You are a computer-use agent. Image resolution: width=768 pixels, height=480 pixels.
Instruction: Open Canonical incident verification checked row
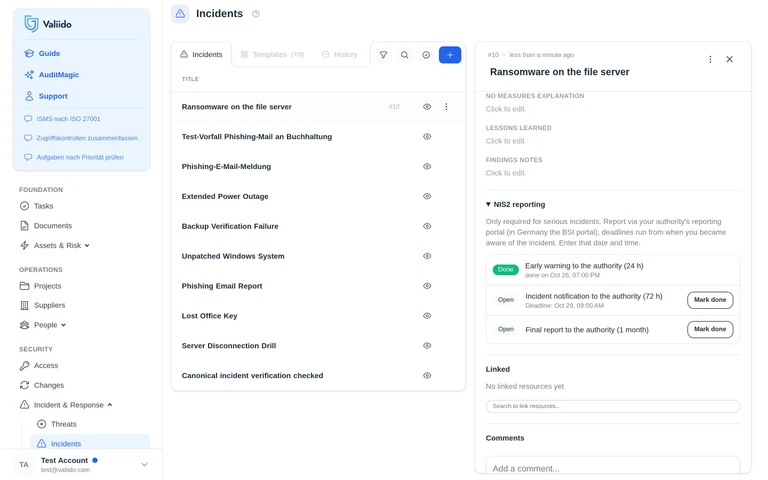tap(318, 376)
